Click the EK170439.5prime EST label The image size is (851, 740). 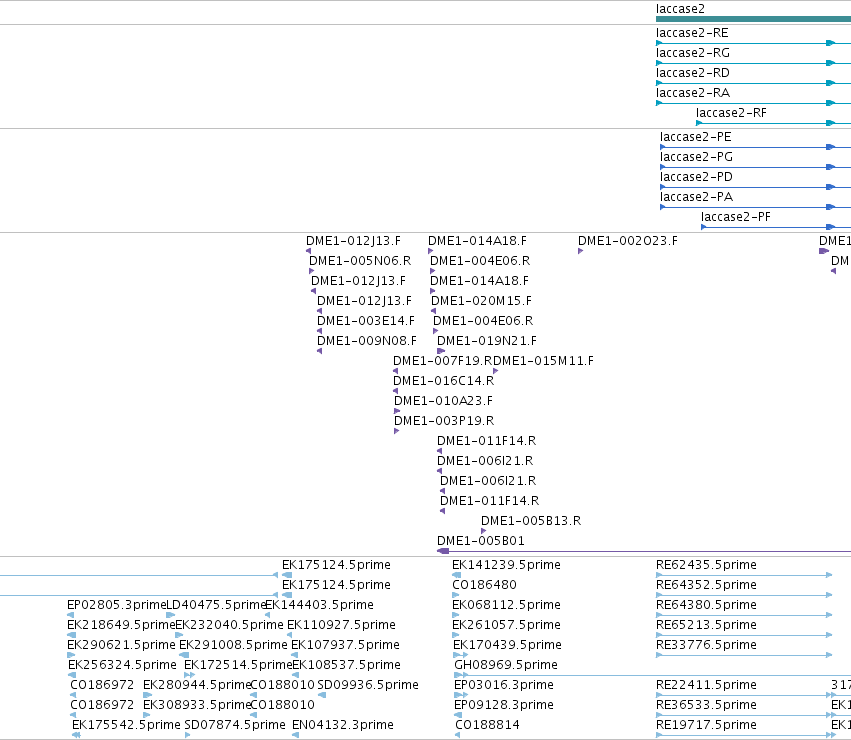507,646
